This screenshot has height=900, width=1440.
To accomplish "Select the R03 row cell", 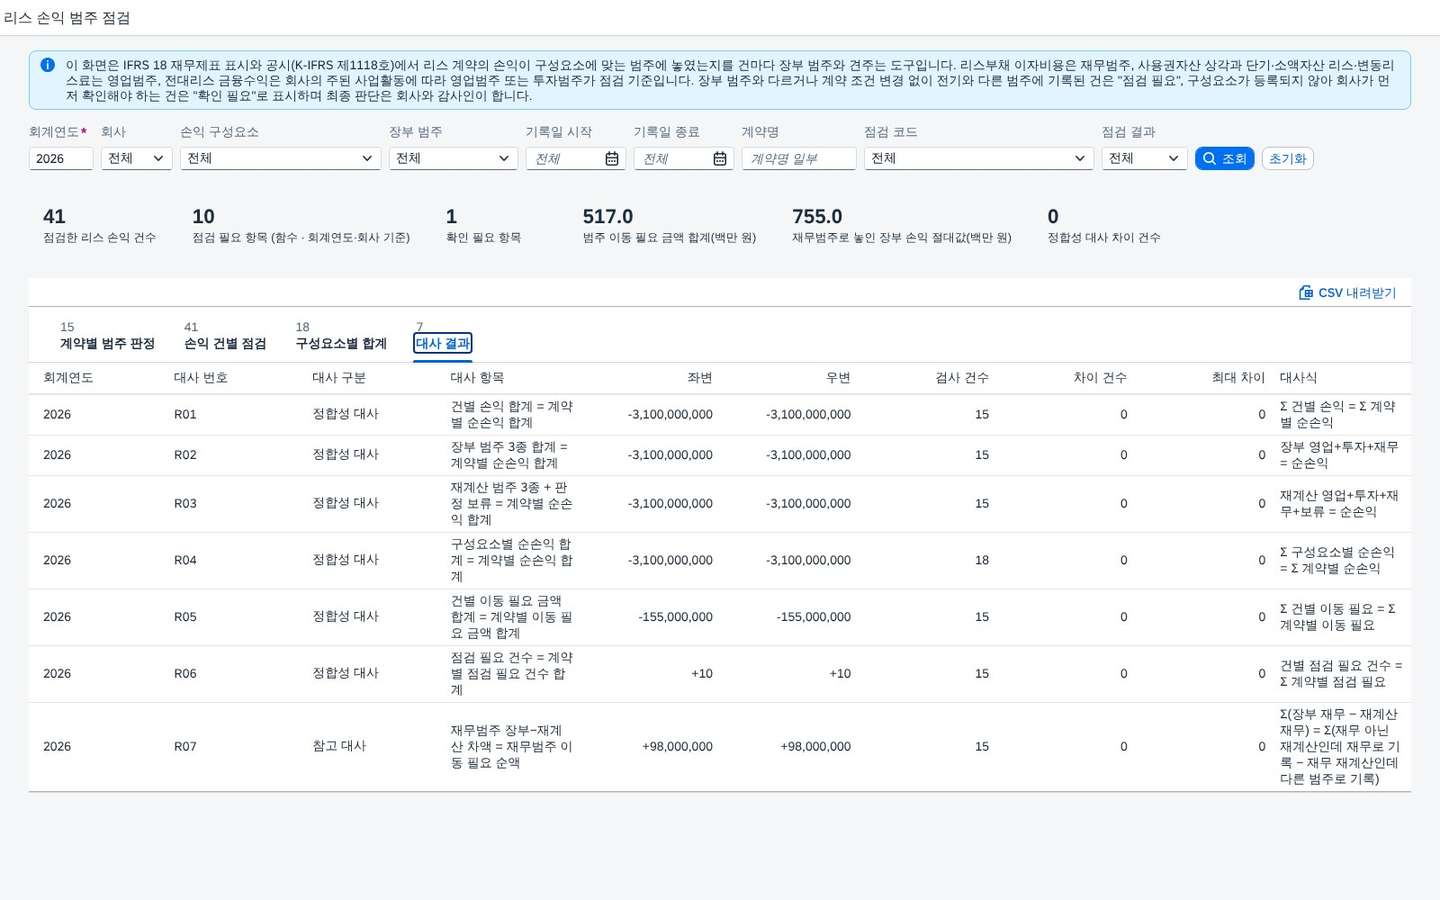I will [x=185, y=504].
